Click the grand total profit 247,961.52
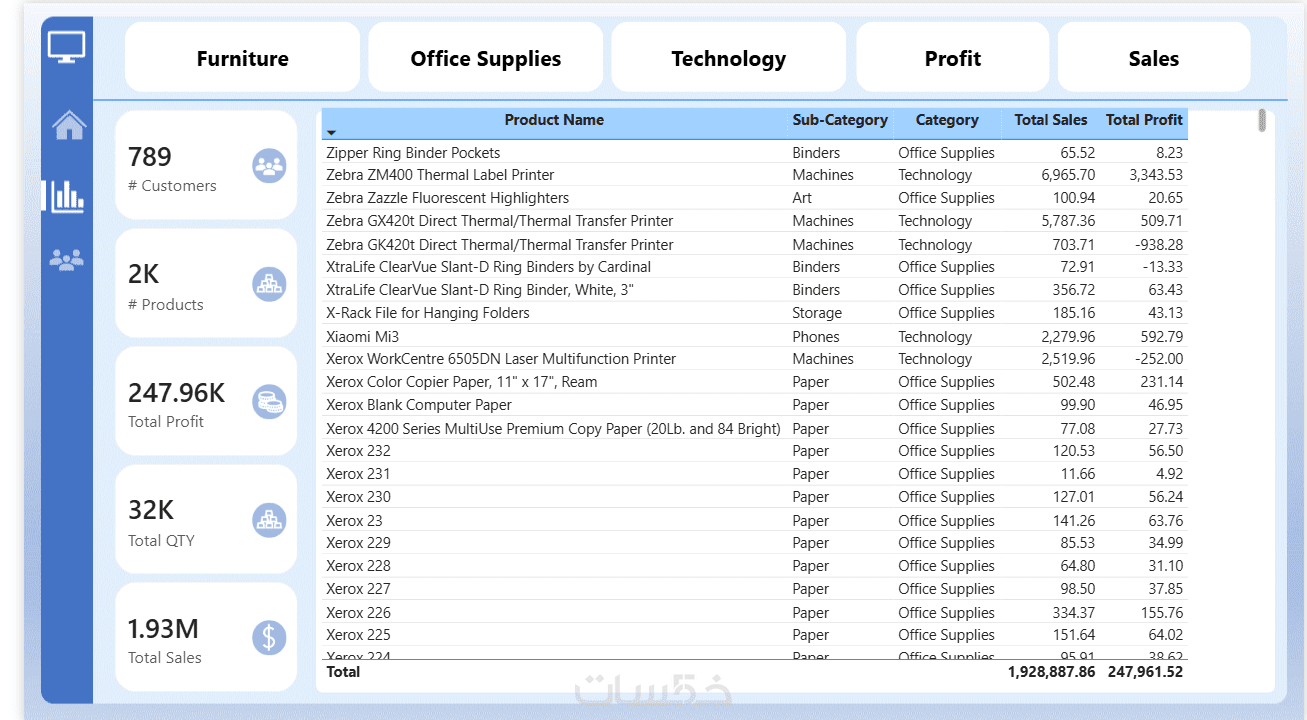The image size is (1307, 720). coord(1145,672)
